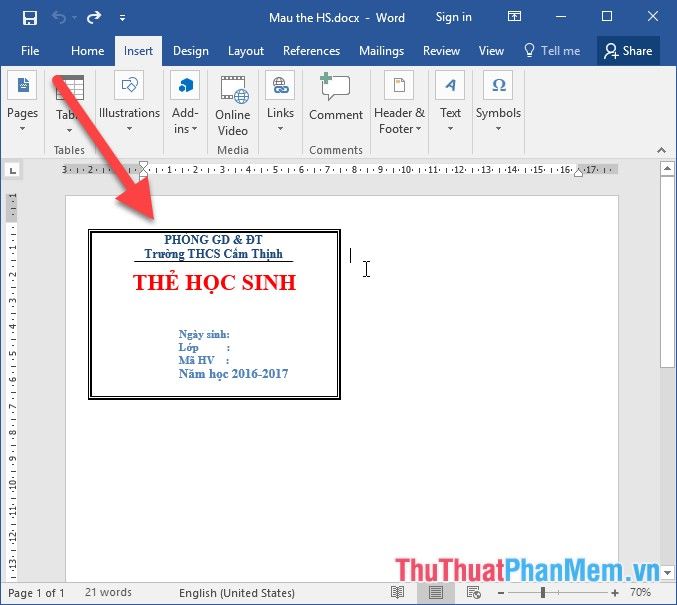Click the Share button

coord(628,51)
